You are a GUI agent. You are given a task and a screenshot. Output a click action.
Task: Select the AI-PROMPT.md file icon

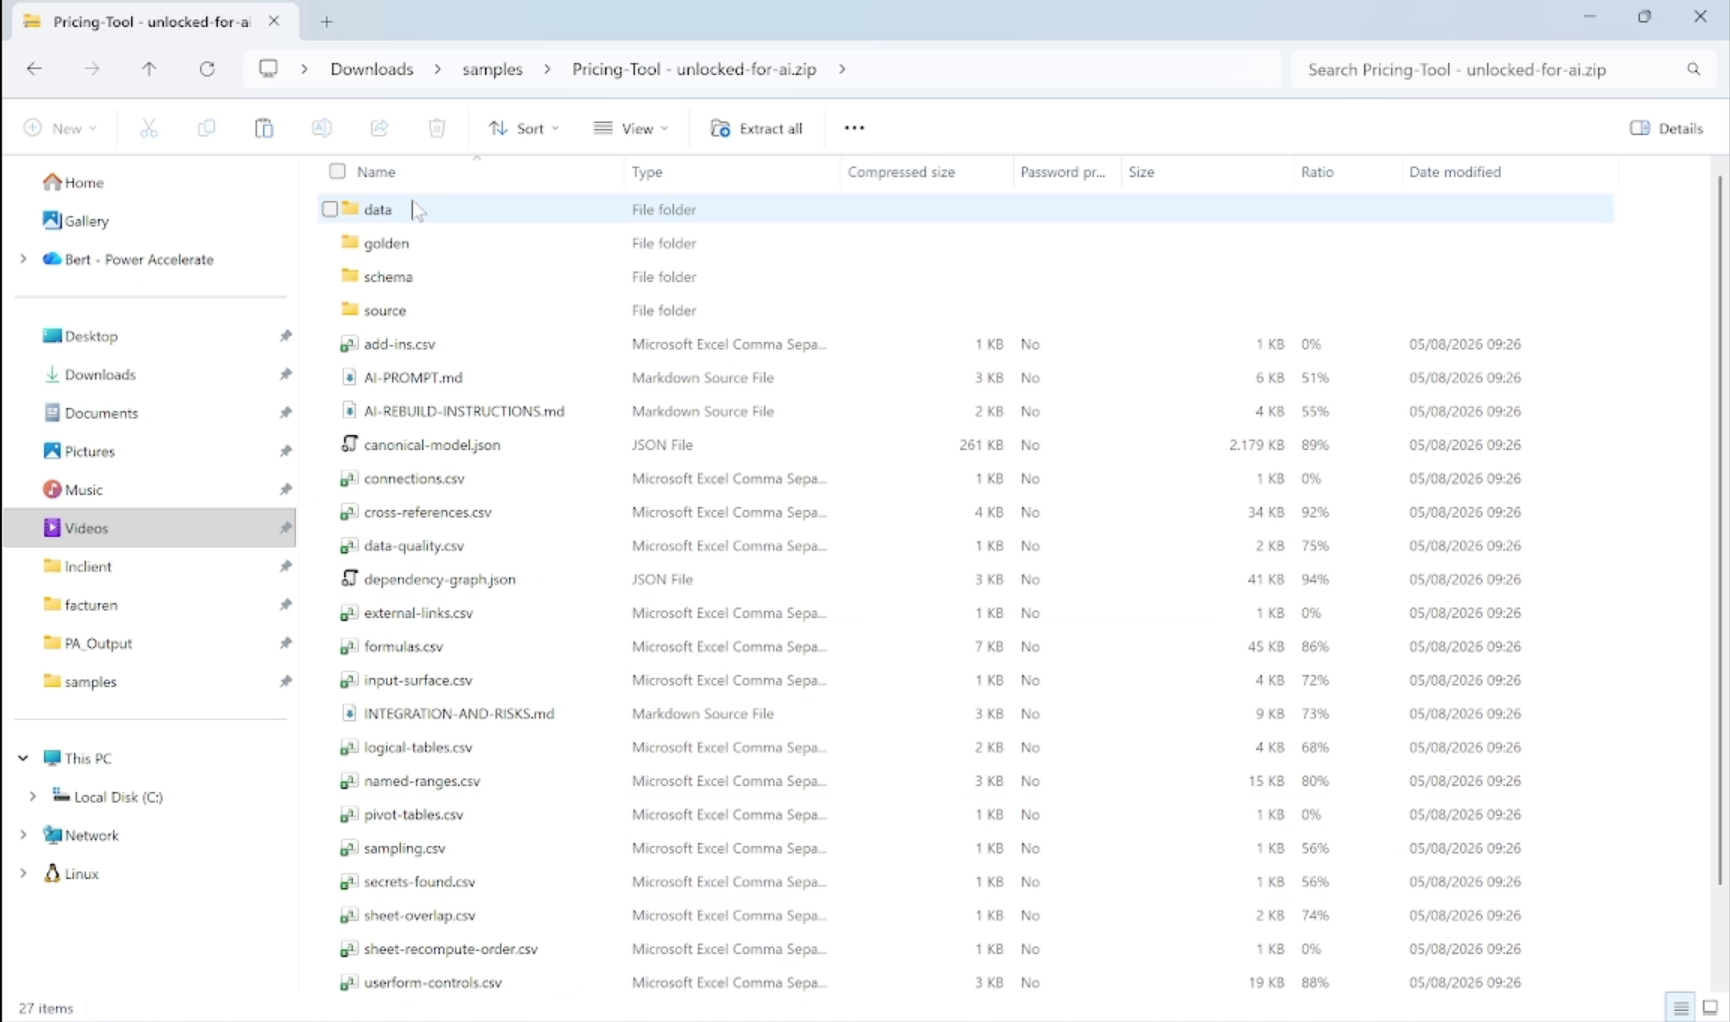click(349, 377)
